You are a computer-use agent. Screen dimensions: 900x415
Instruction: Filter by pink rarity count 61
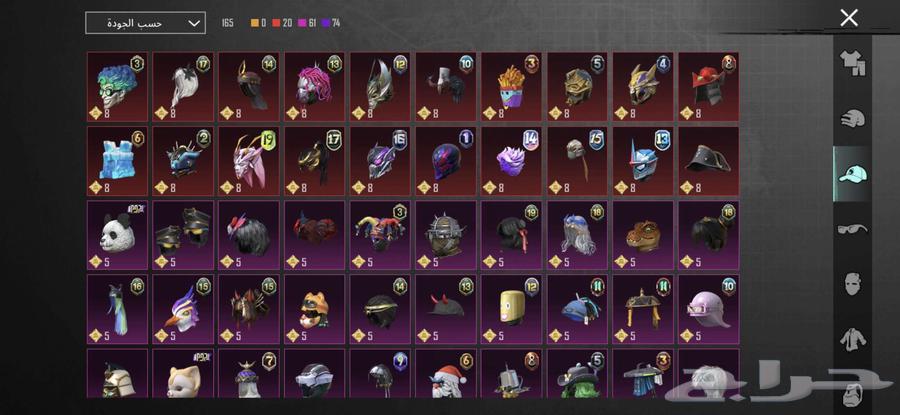click(x=307, y=24)
